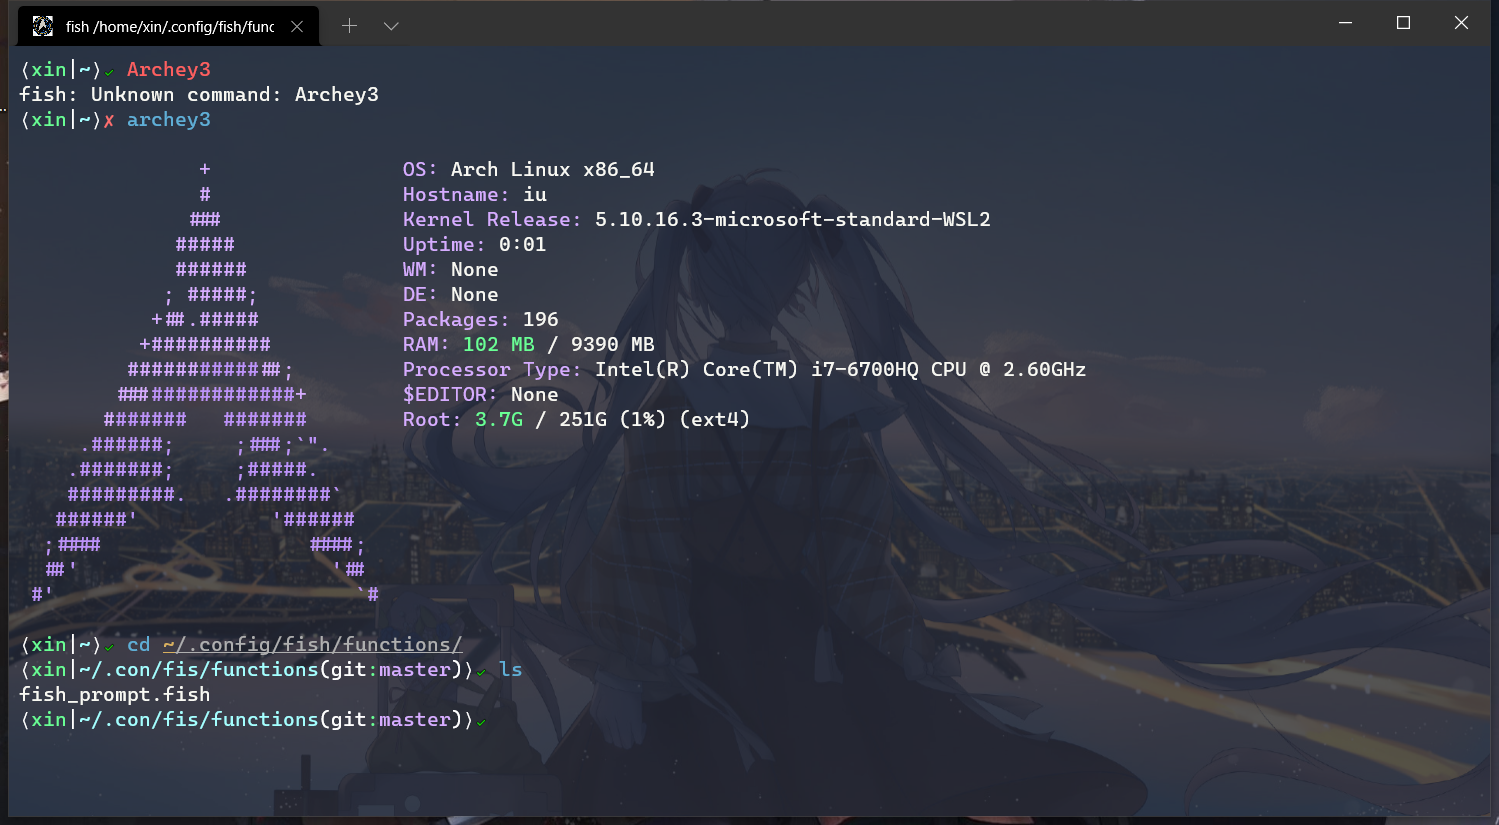Screen dimensions: 1499x825
Task: Click 'fish: Unknown command: Archey3' error line
Action: click(199, 94)
